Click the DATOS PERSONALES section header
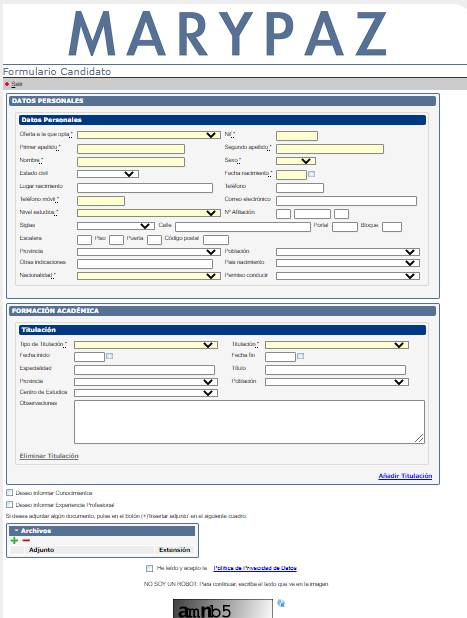This screenshot has width=467, height=618. coord(223,101)
